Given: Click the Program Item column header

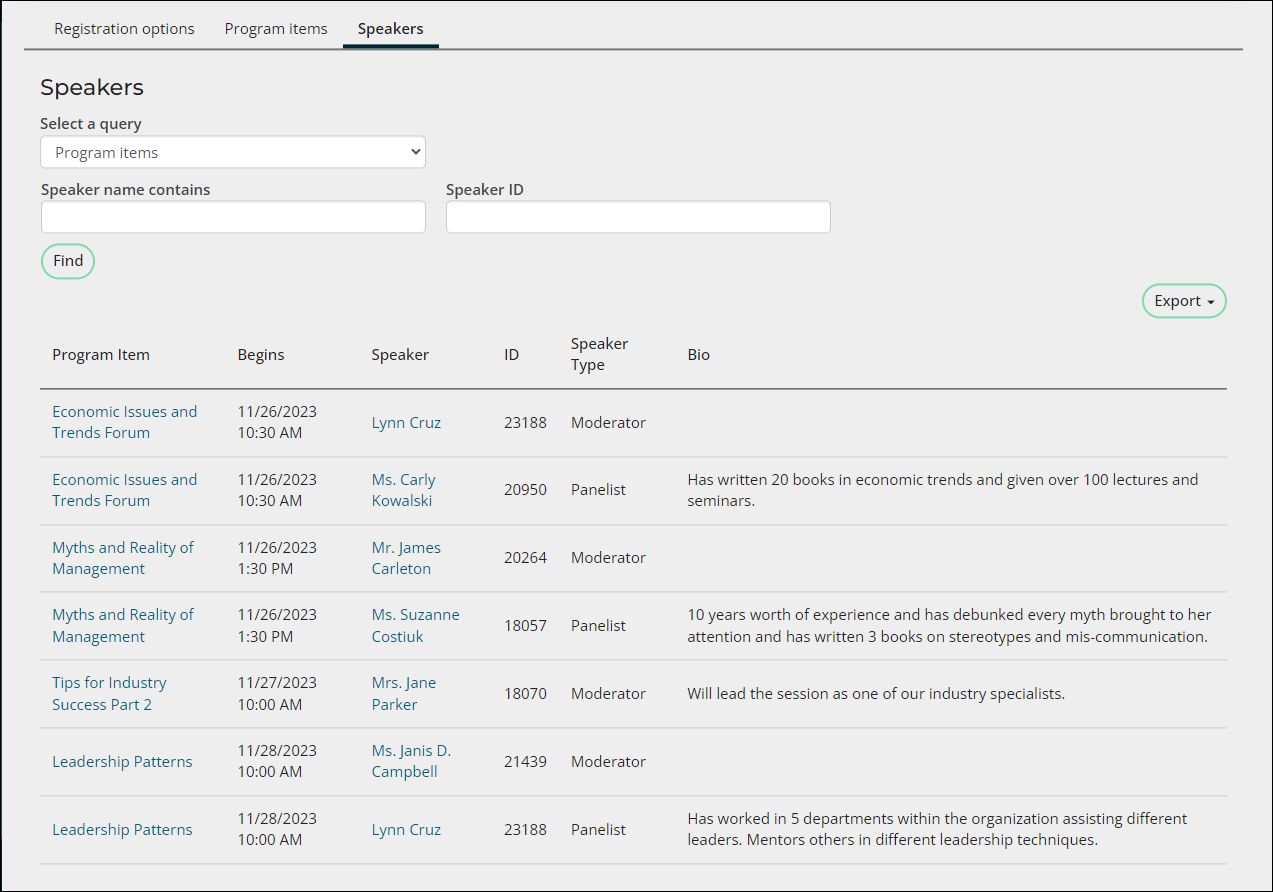Looking at the screenshot, I should coord(101,354).
